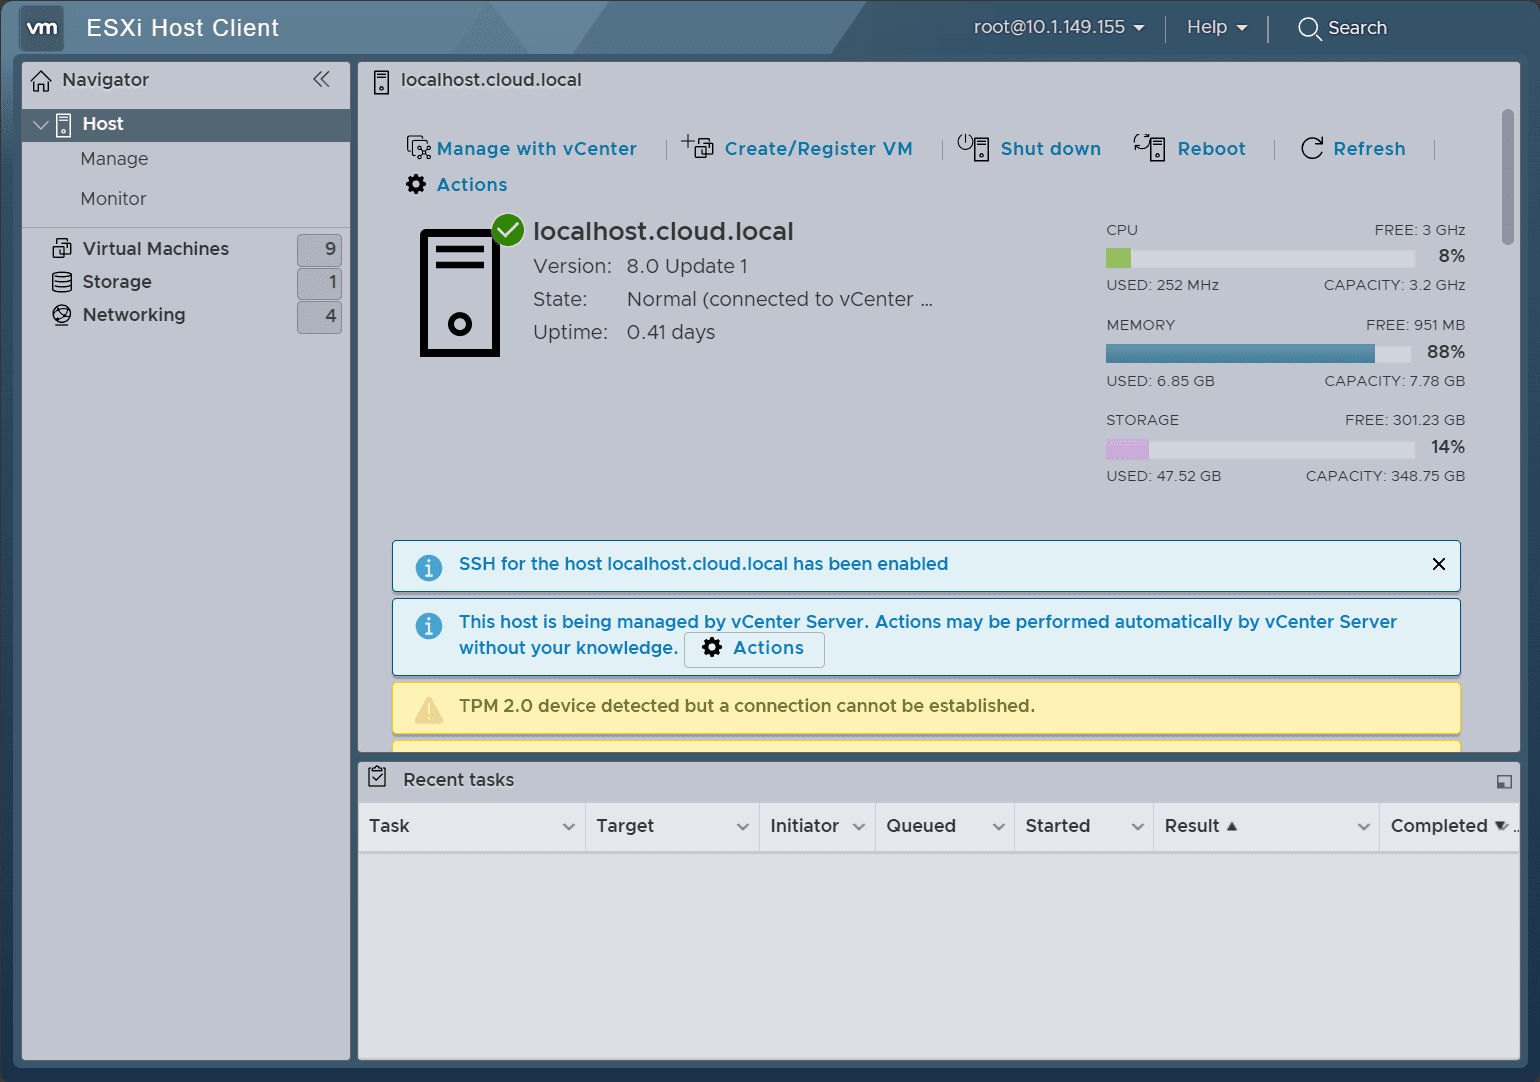Collapse the Navigator panel
The width and height of the screenshot is (1540, 1082).
[321, 80]
